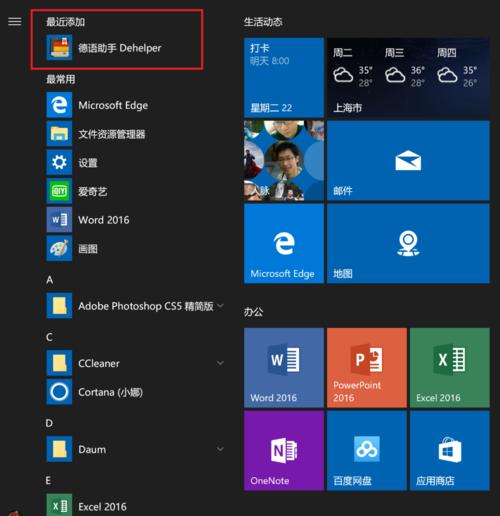Expand the Daum folder chevron
This screenshot has width=500, height=516.
pos(220,449)
